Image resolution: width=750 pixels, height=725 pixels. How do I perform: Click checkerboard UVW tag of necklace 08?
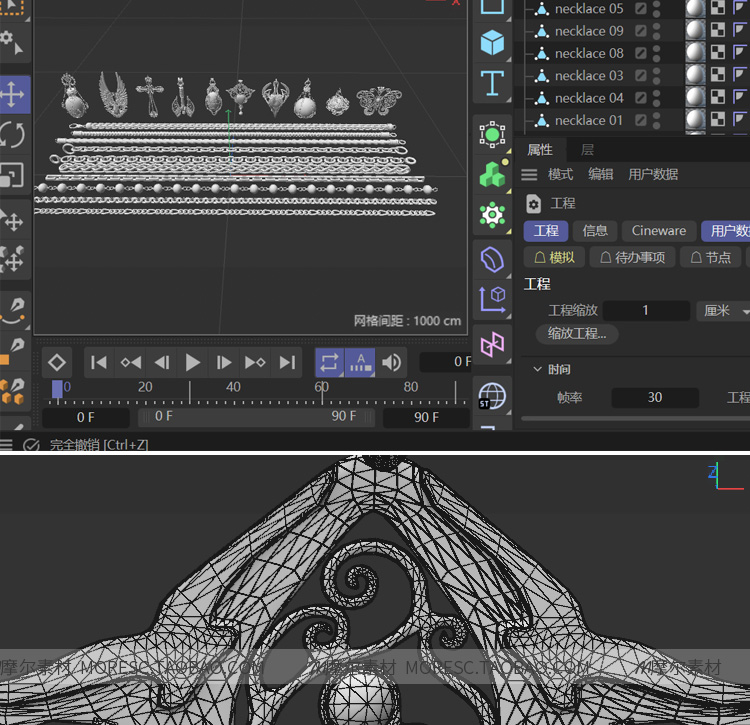point(718,52)
